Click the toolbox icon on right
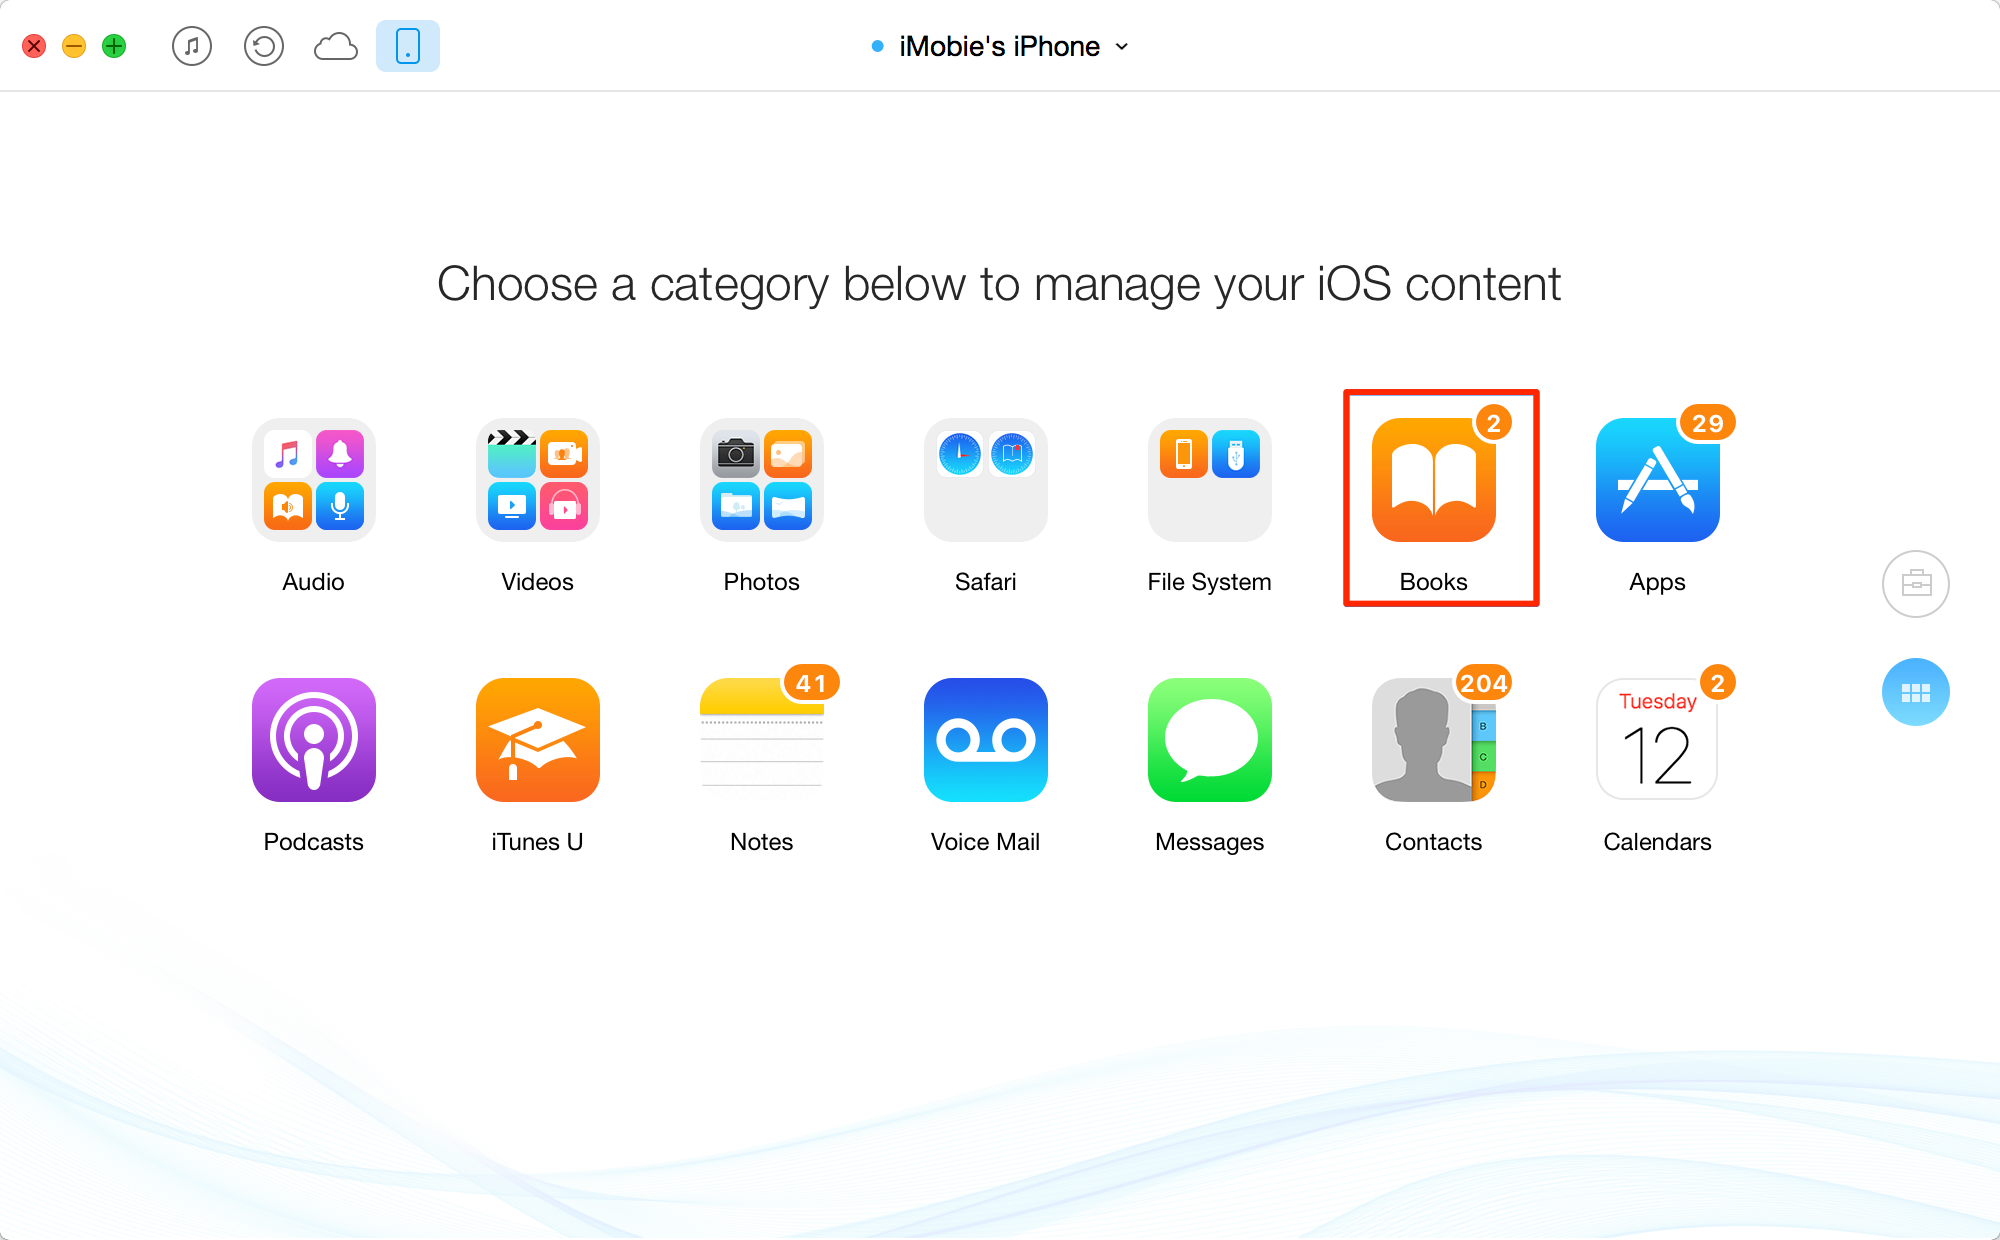 pos(1916,583)
